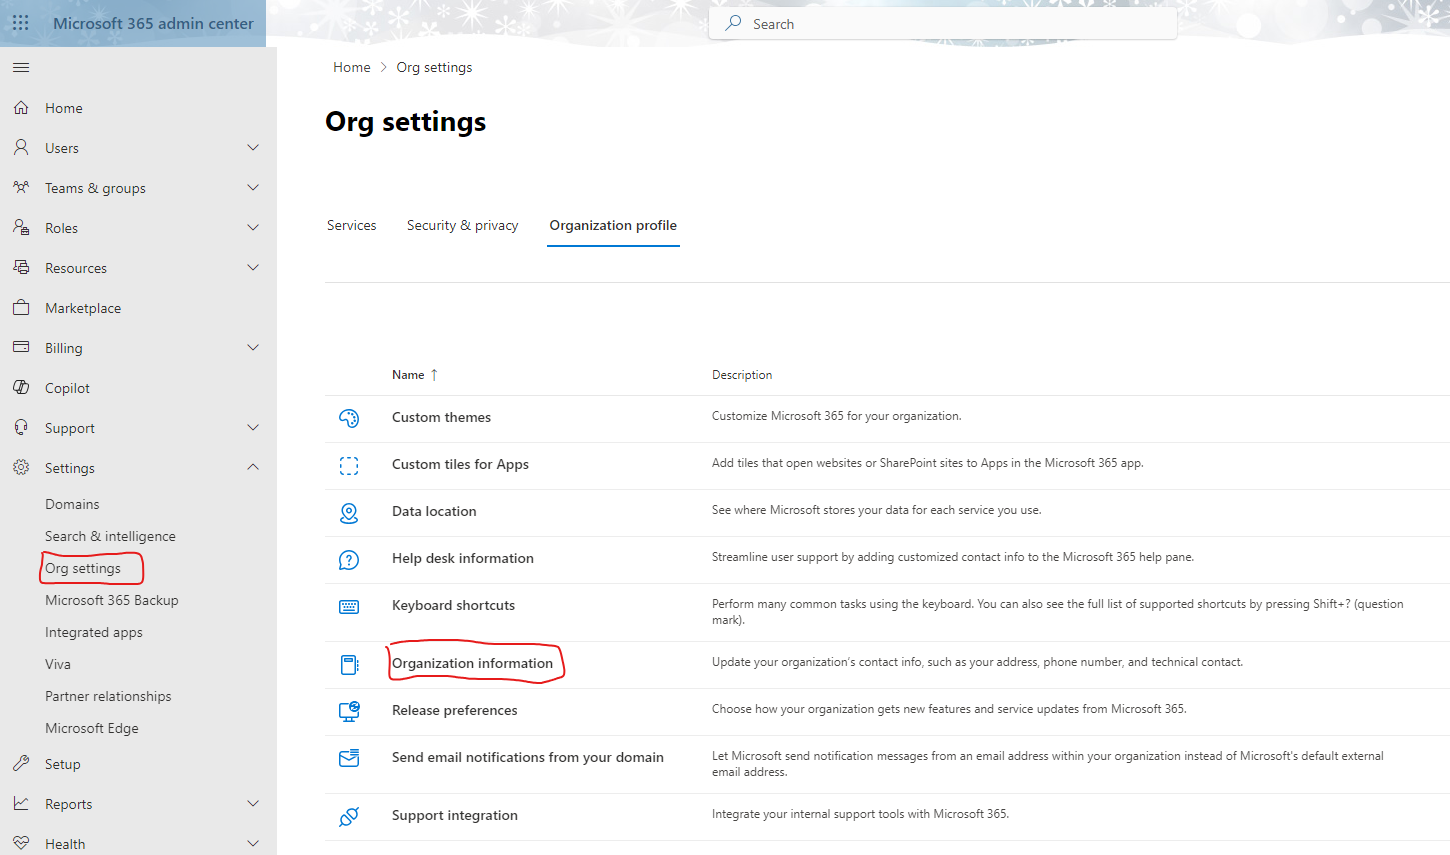Image resolution: width=1450 pixels, height=855 pixels.
Task: Open Help desk information setting
Action: coord(463,558)
